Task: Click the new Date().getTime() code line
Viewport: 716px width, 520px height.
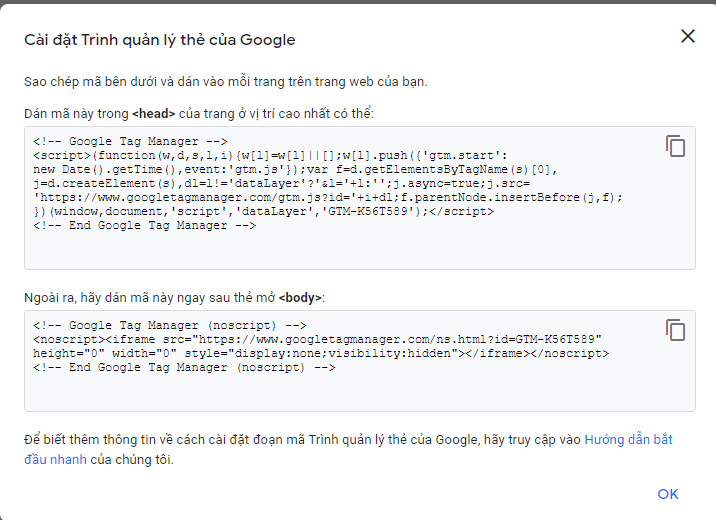Action: [x=295, y=169]
